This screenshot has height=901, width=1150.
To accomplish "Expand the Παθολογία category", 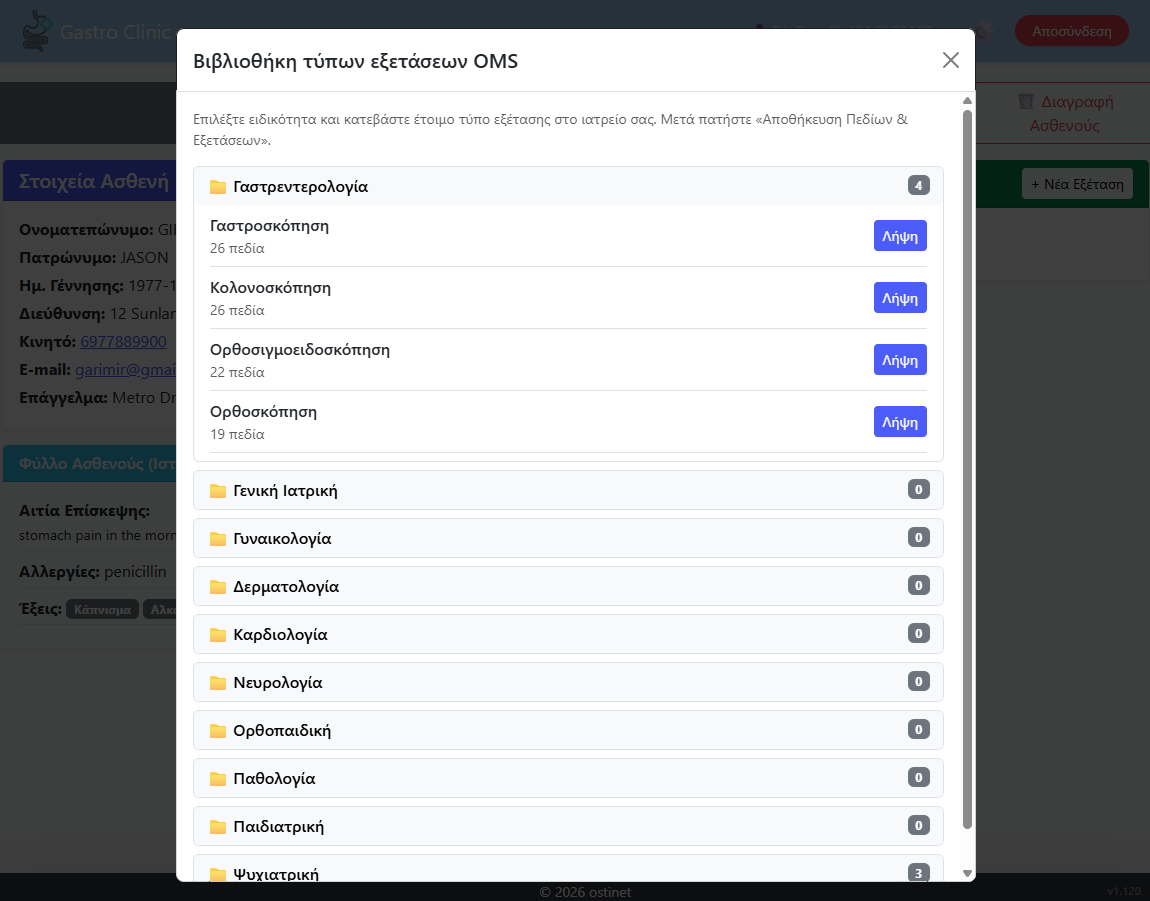I will pos(568,778).
